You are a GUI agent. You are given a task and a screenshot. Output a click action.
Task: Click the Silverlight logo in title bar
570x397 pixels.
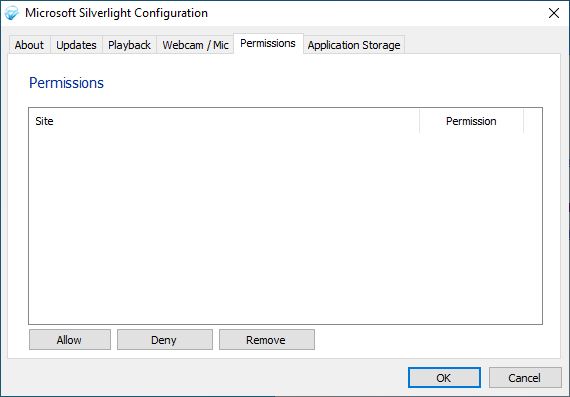[x=12, y=13]
